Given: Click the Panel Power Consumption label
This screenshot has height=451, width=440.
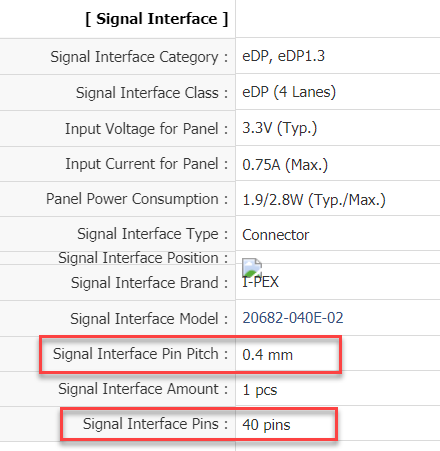Looking at the screenshot, I should click(137, 199).
